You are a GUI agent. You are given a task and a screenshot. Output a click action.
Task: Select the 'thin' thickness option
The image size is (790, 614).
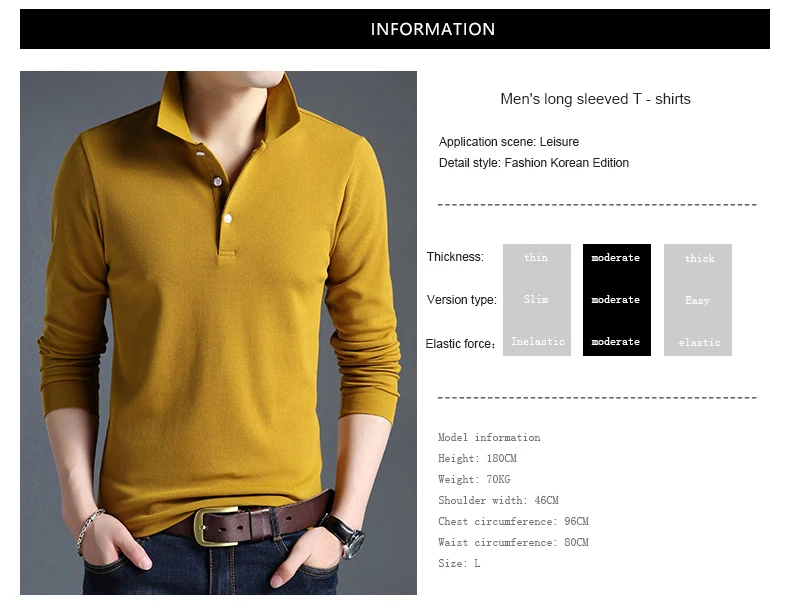pos(536,257)
